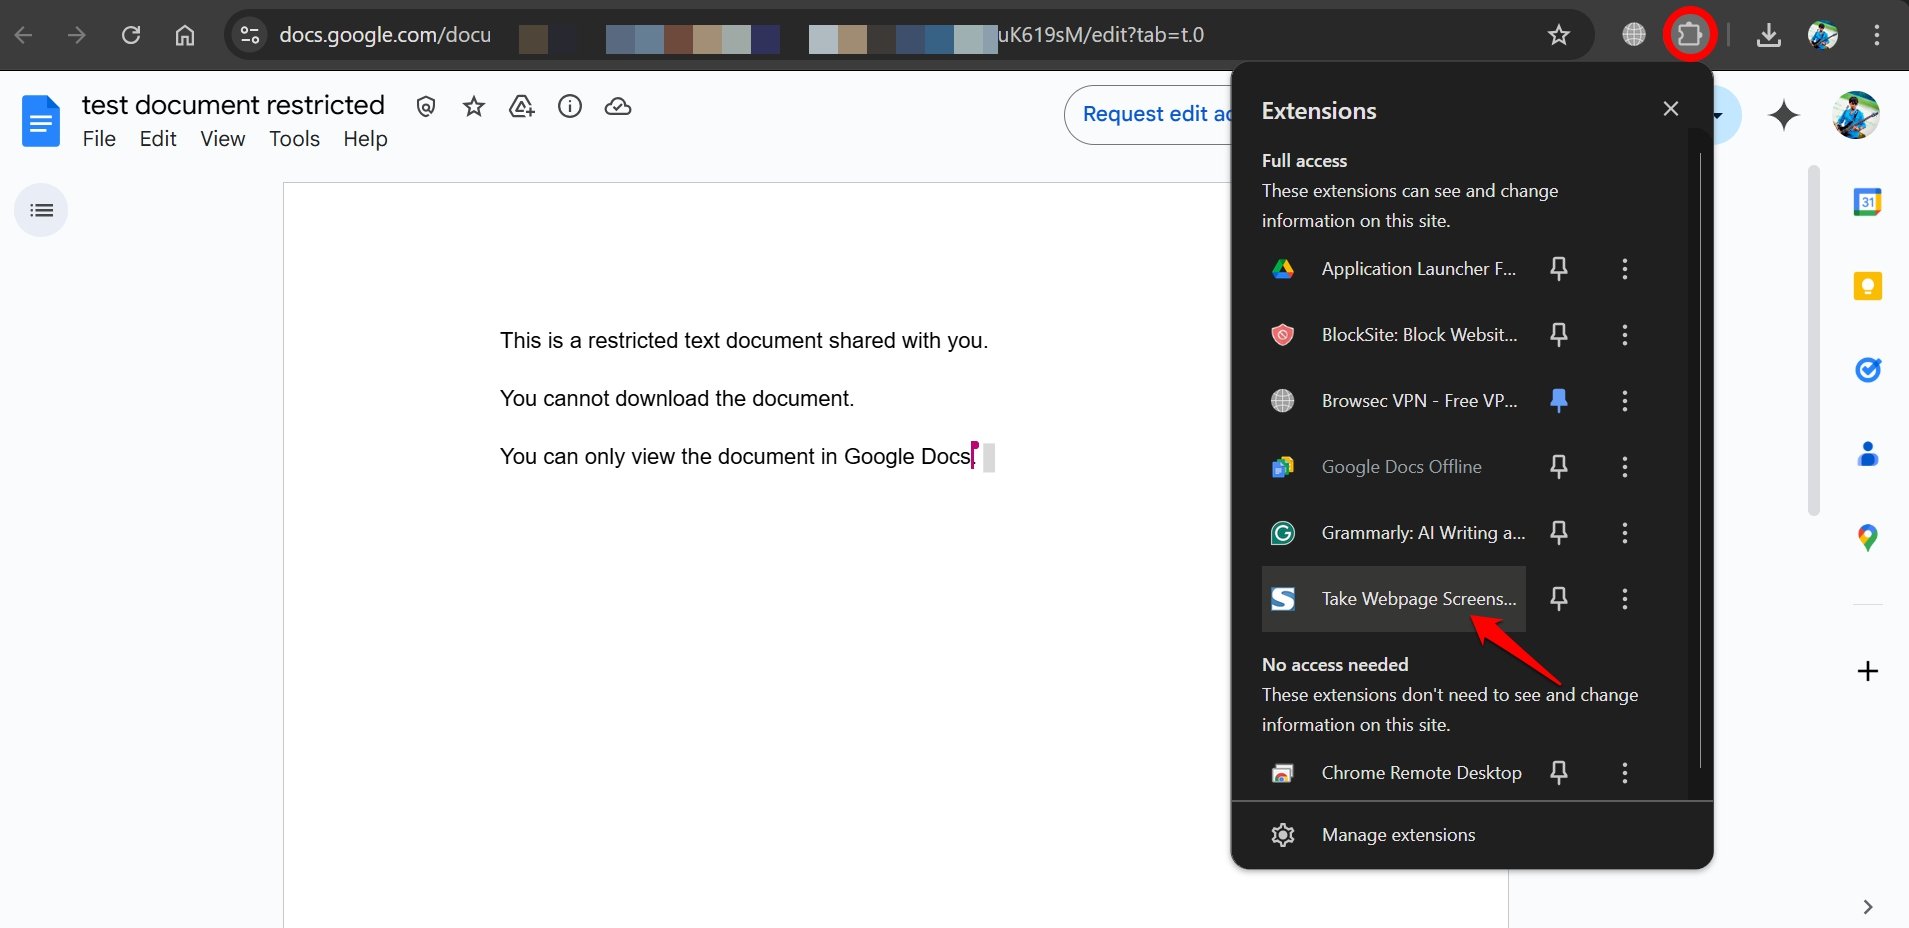Open BlockSite extension from list
Viewport: 1909px width, 928px height.
click(1393, 335)
